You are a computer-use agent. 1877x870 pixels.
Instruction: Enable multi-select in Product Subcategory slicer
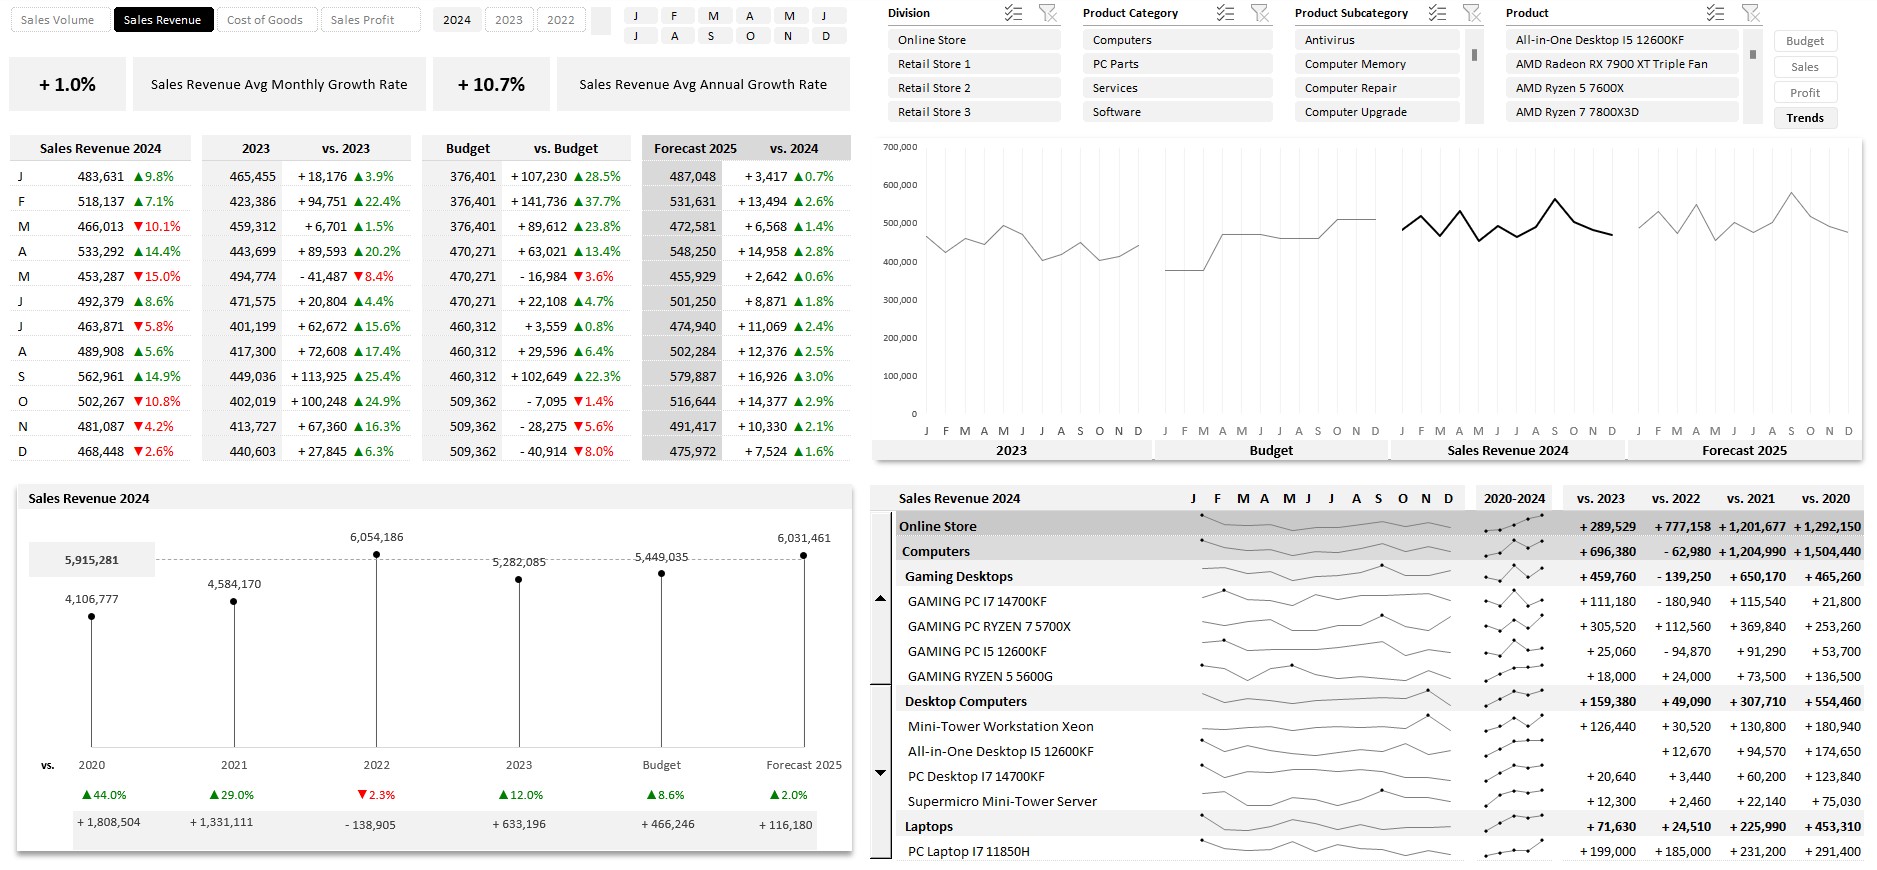tap(1437, 13)
